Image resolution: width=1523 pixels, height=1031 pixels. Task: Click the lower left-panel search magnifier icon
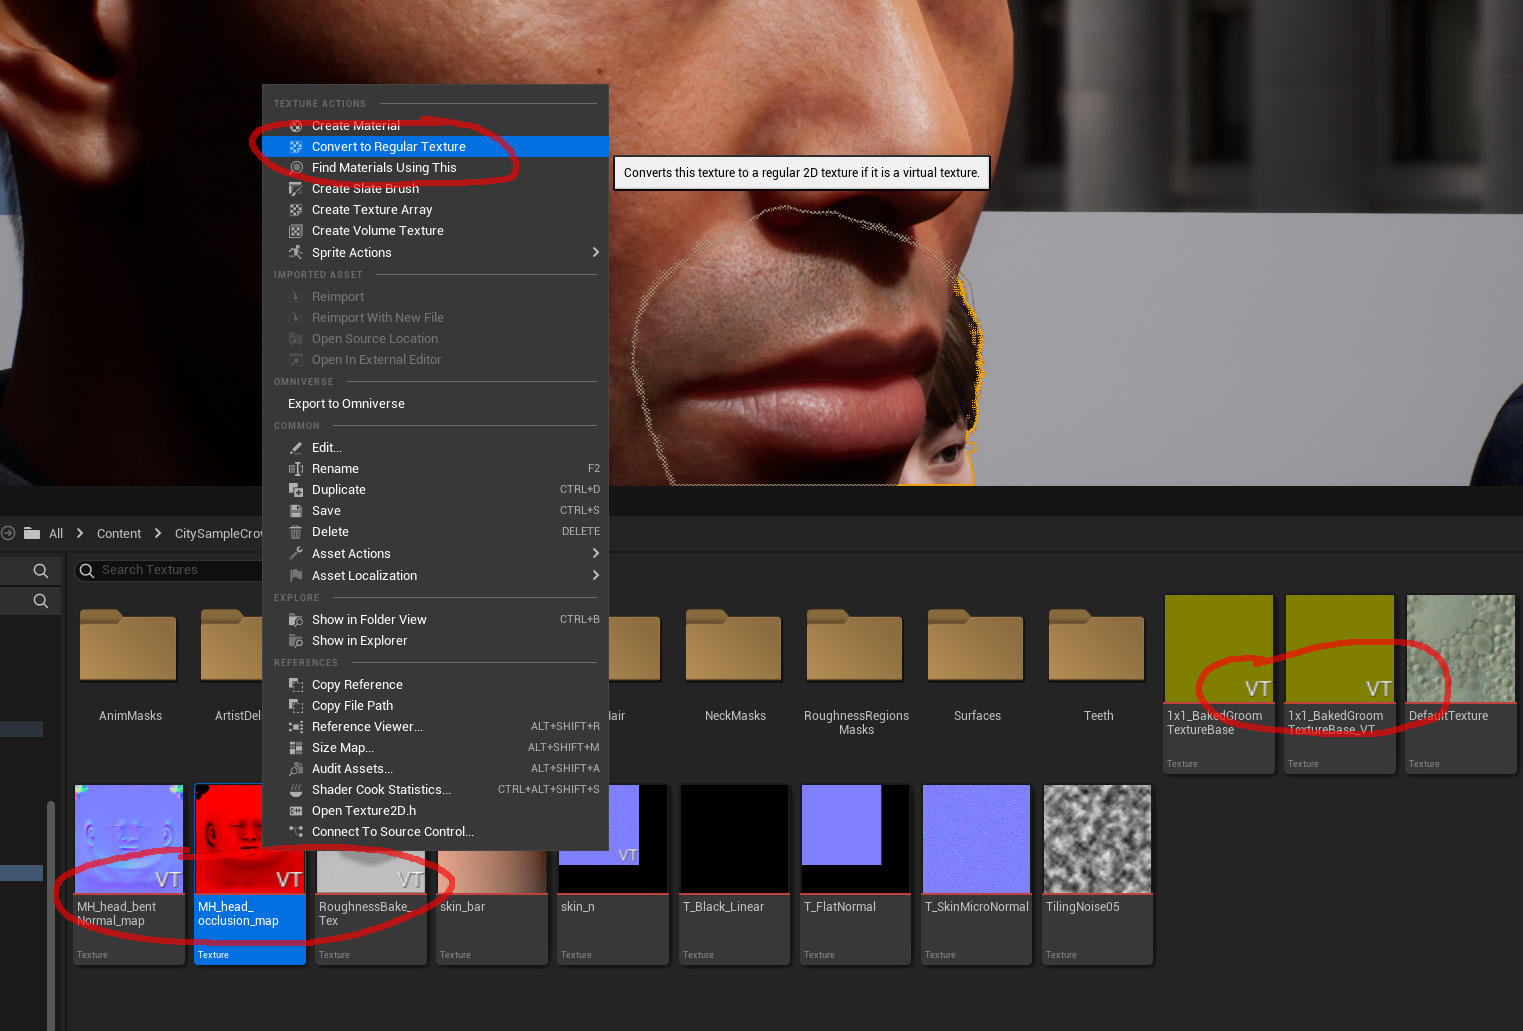click(40, 601)
